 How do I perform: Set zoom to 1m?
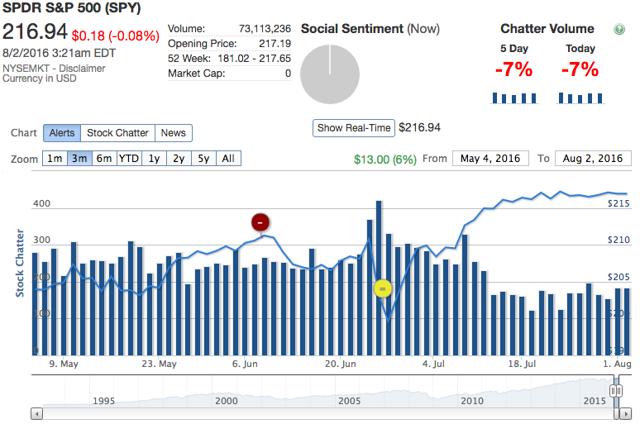[x=55, y=158]
